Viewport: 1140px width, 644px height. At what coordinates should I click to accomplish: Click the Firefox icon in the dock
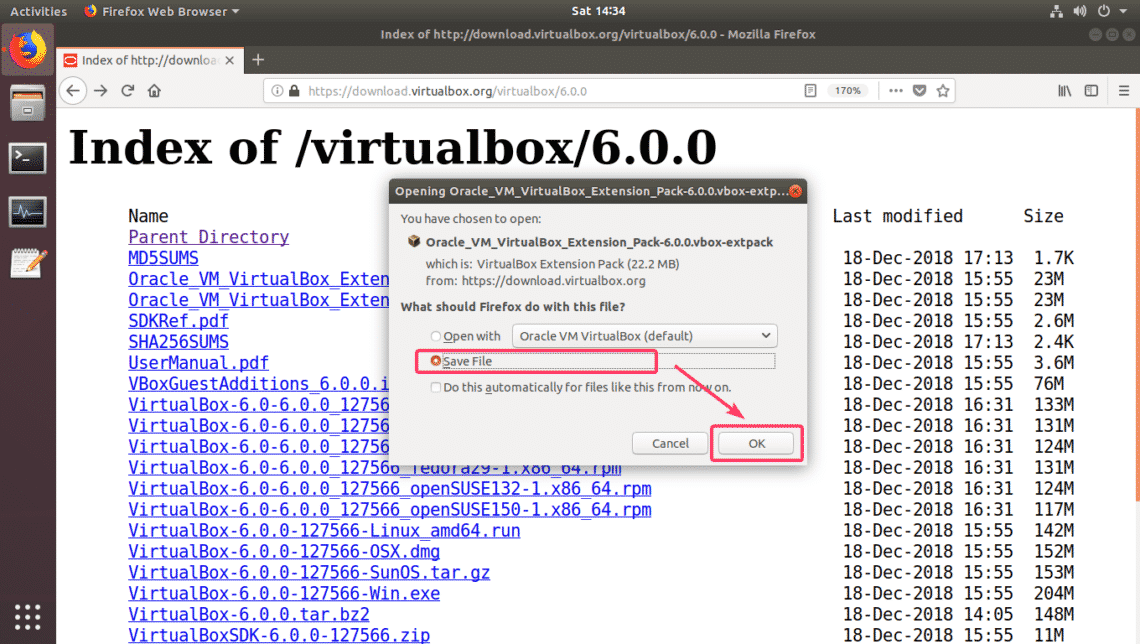pos(28,49)
